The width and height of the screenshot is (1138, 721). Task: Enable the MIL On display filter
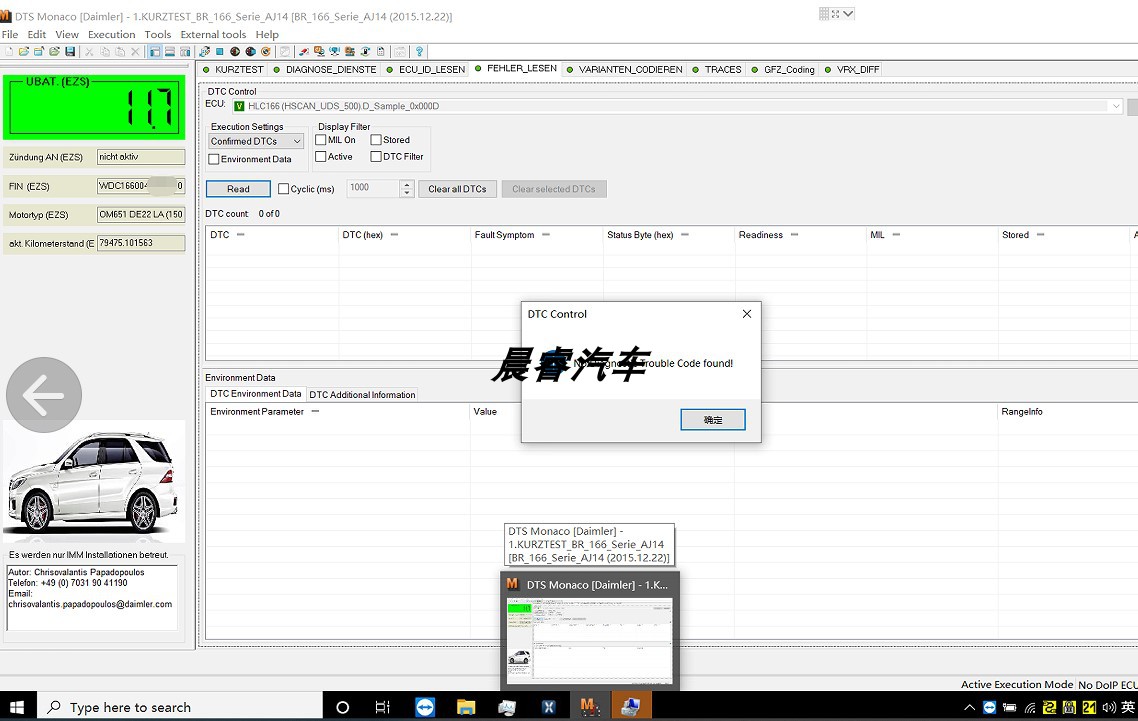point(321,139)
